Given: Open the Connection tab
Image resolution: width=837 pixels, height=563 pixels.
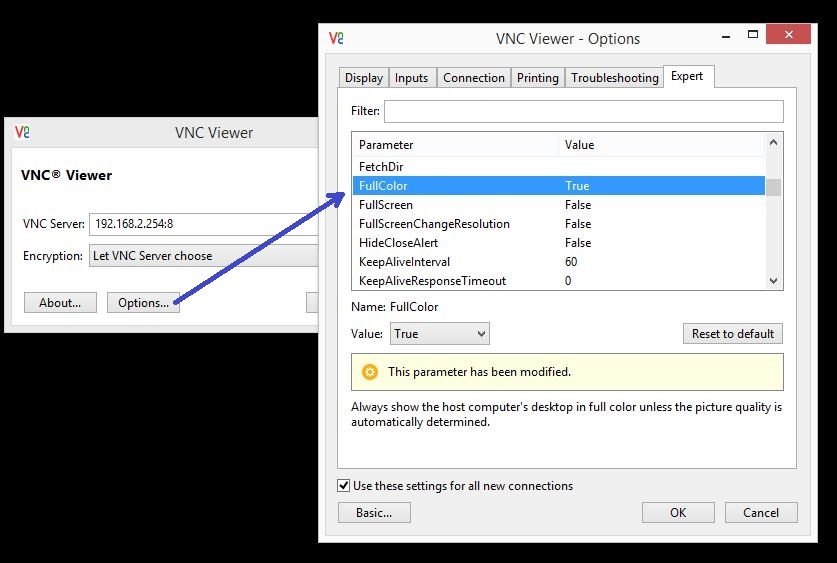Looking at the screenshot, I should 474,78.
